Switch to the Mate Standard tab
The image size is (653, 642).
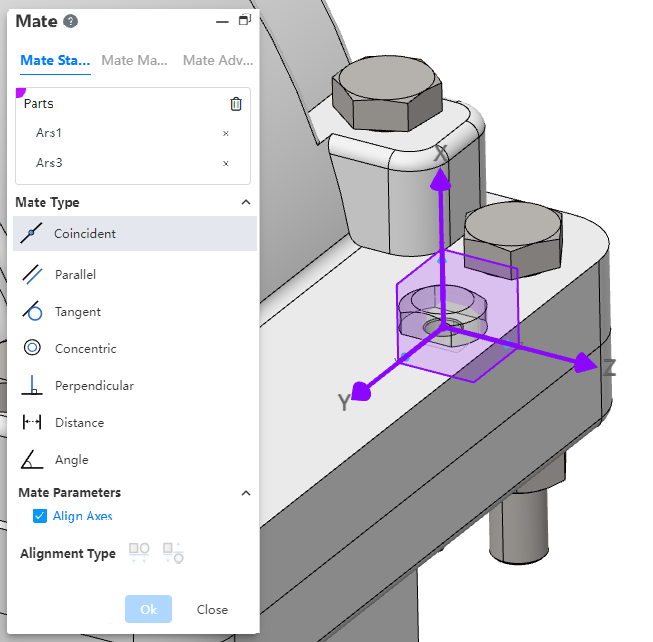click(x=55, y=61)
